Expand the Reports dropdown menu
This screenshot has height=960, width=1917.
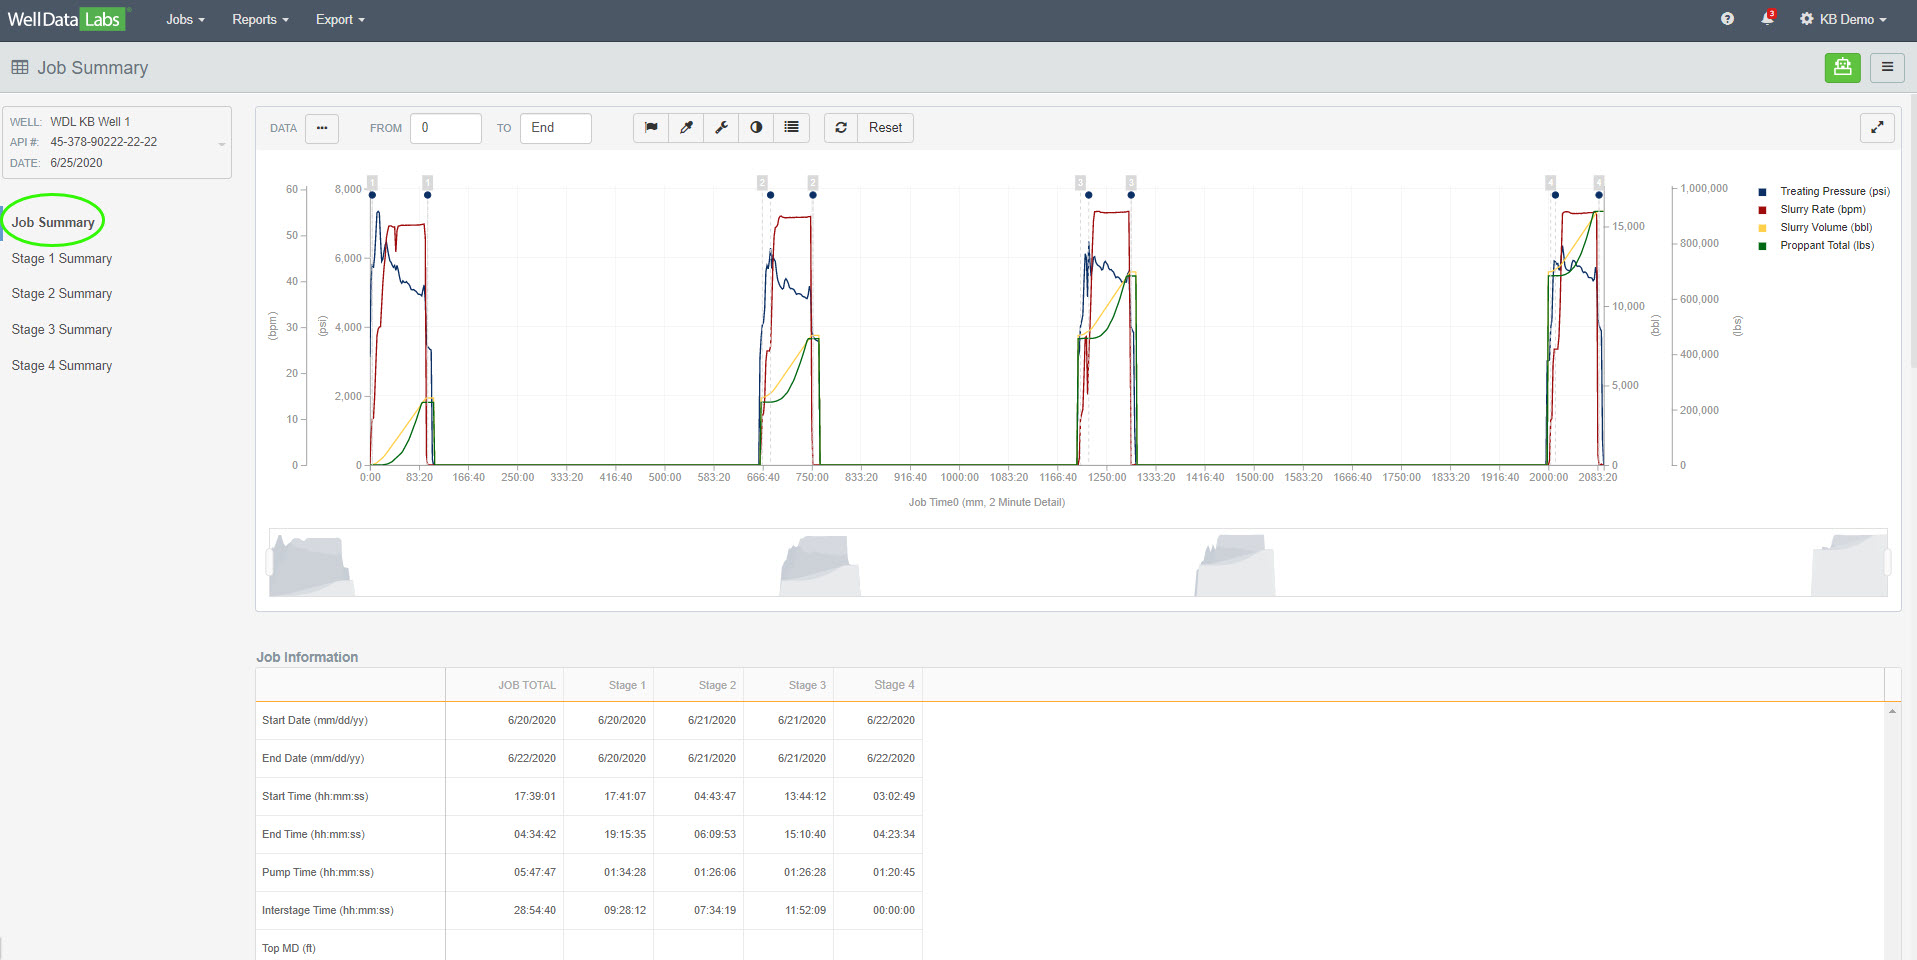click(260, 20)
